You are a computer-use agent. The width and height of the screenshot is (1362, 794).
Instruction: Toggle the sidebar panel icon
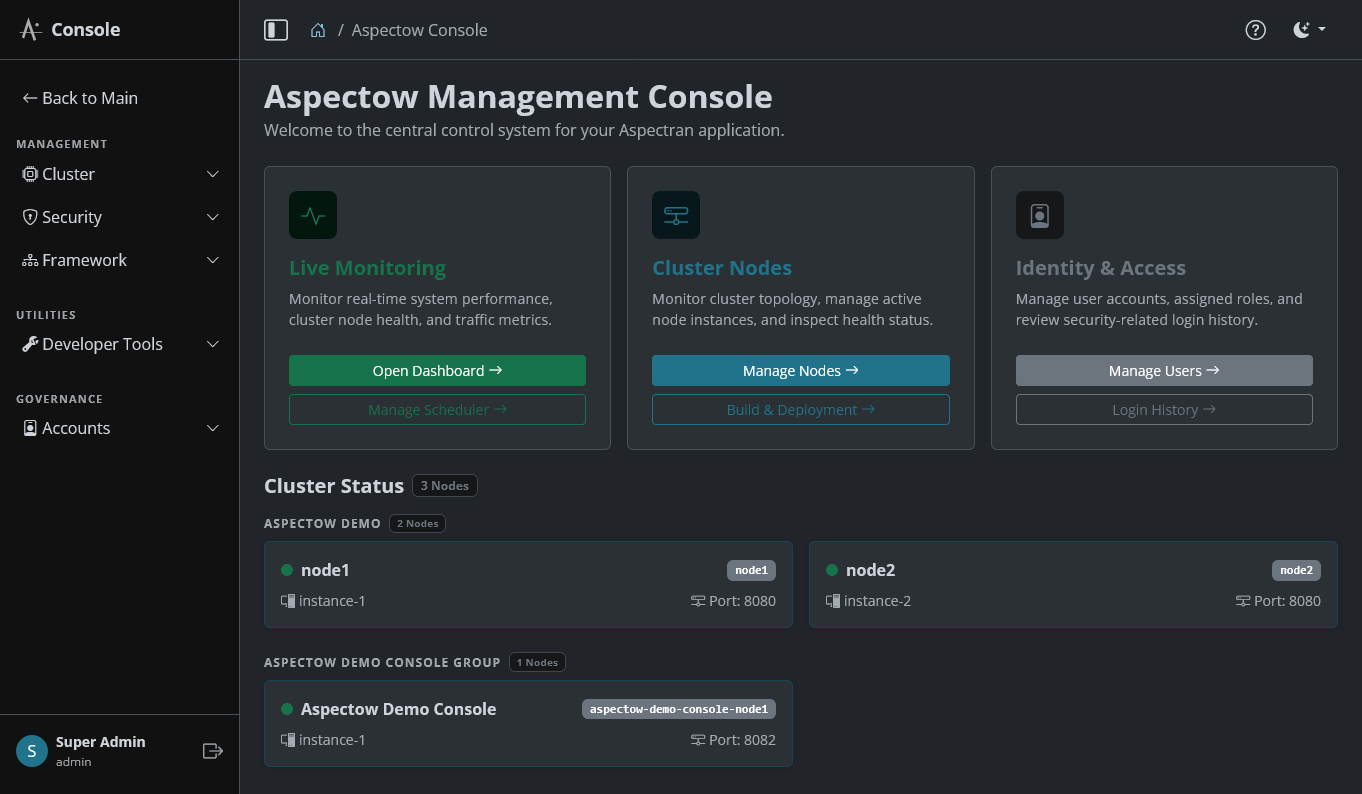276,30
